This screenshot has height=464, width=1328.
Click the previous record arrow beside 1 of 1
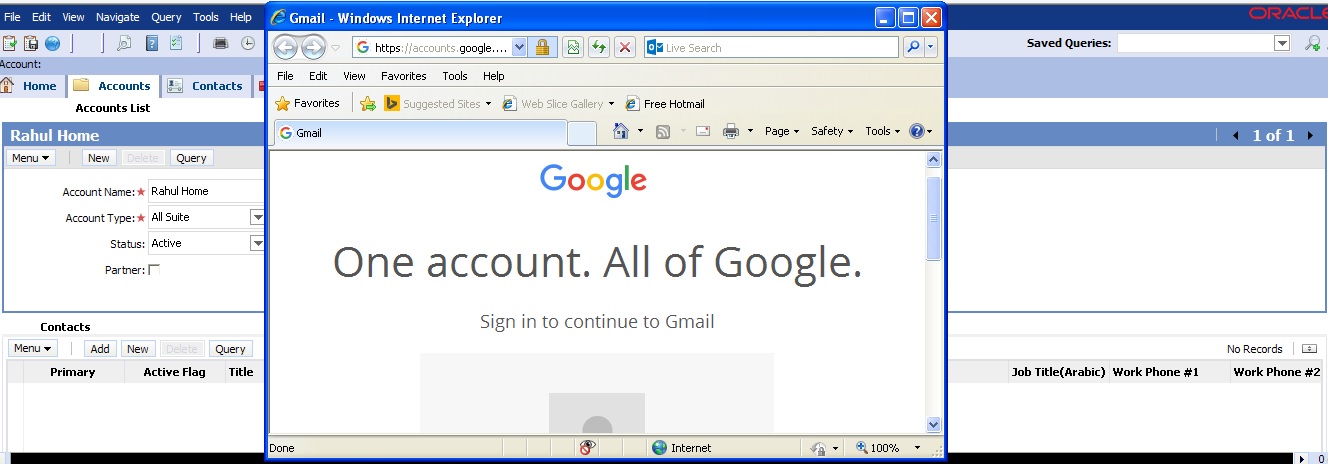pos(1236,136)
